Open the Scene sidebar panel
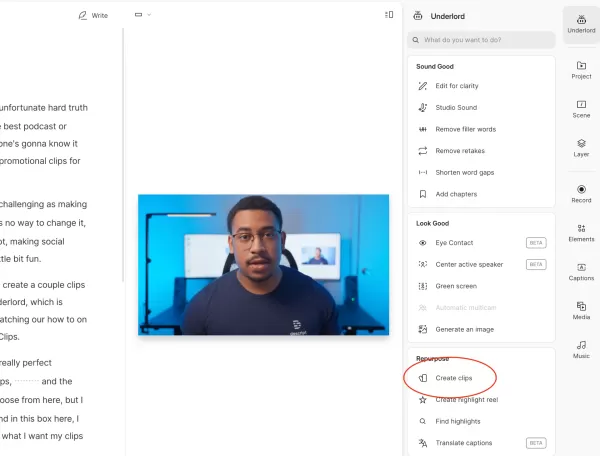 point(581,109)
